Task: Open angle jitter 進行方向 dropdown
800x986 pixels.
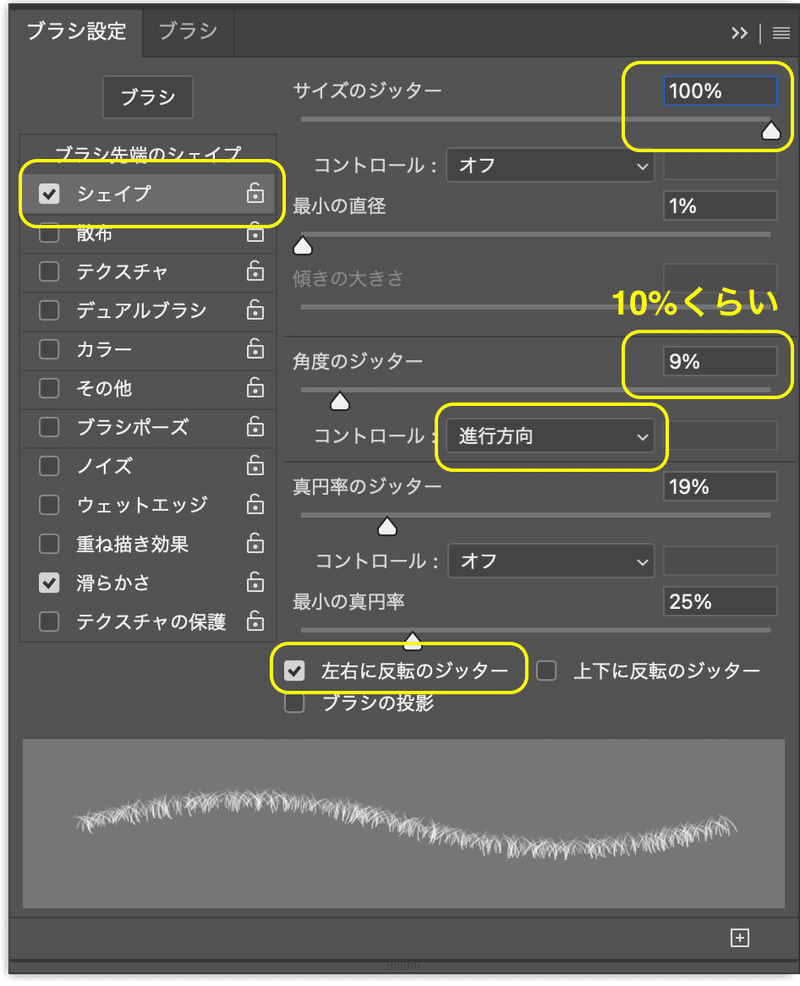Action: [550, 436]
